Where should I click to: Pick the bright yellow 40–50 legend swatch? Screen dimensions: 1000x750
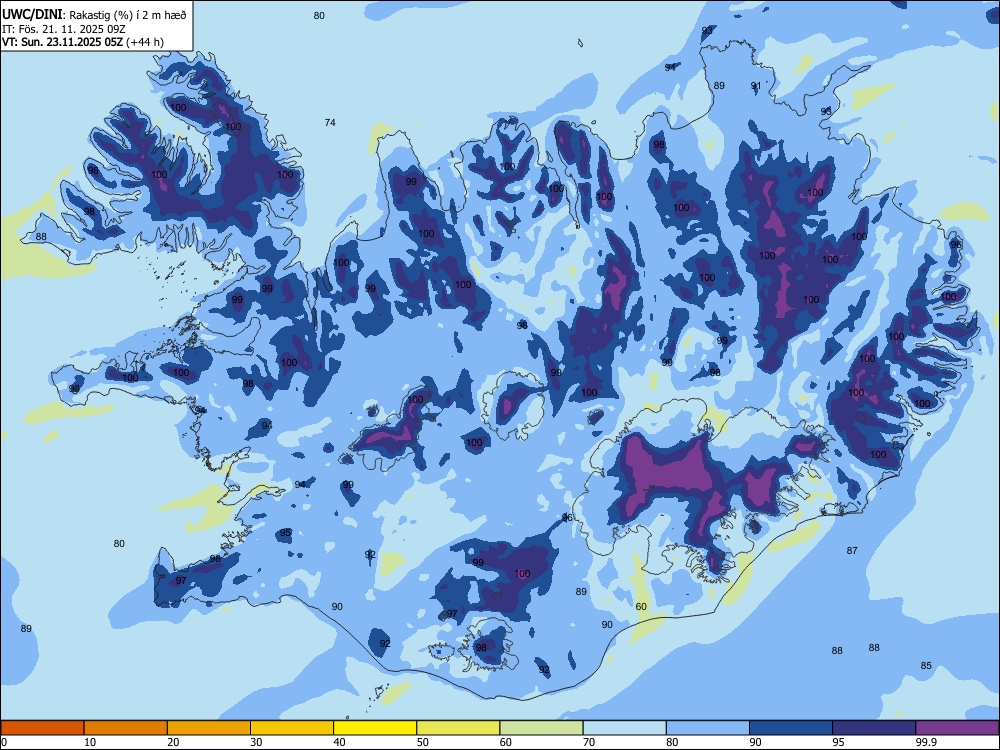tap(375, 728)
